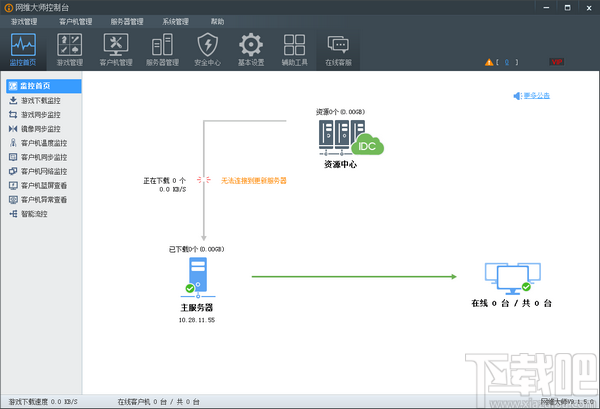
Task: Click the 在线 0 台 / 共 0 台 label
Action: coord(512,303)
